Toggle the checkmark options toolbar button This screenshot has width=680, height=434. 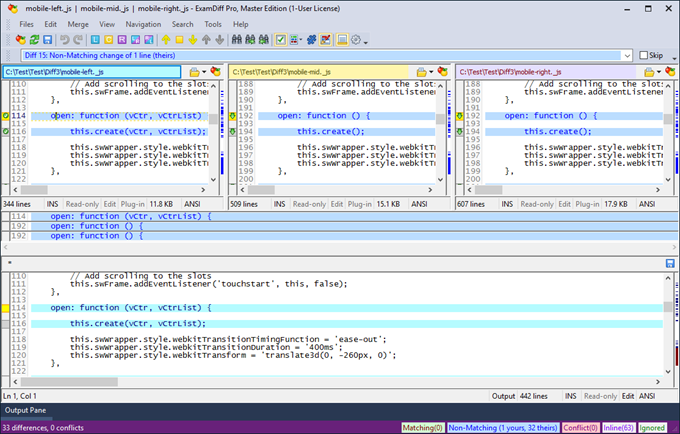pos(281,40)
